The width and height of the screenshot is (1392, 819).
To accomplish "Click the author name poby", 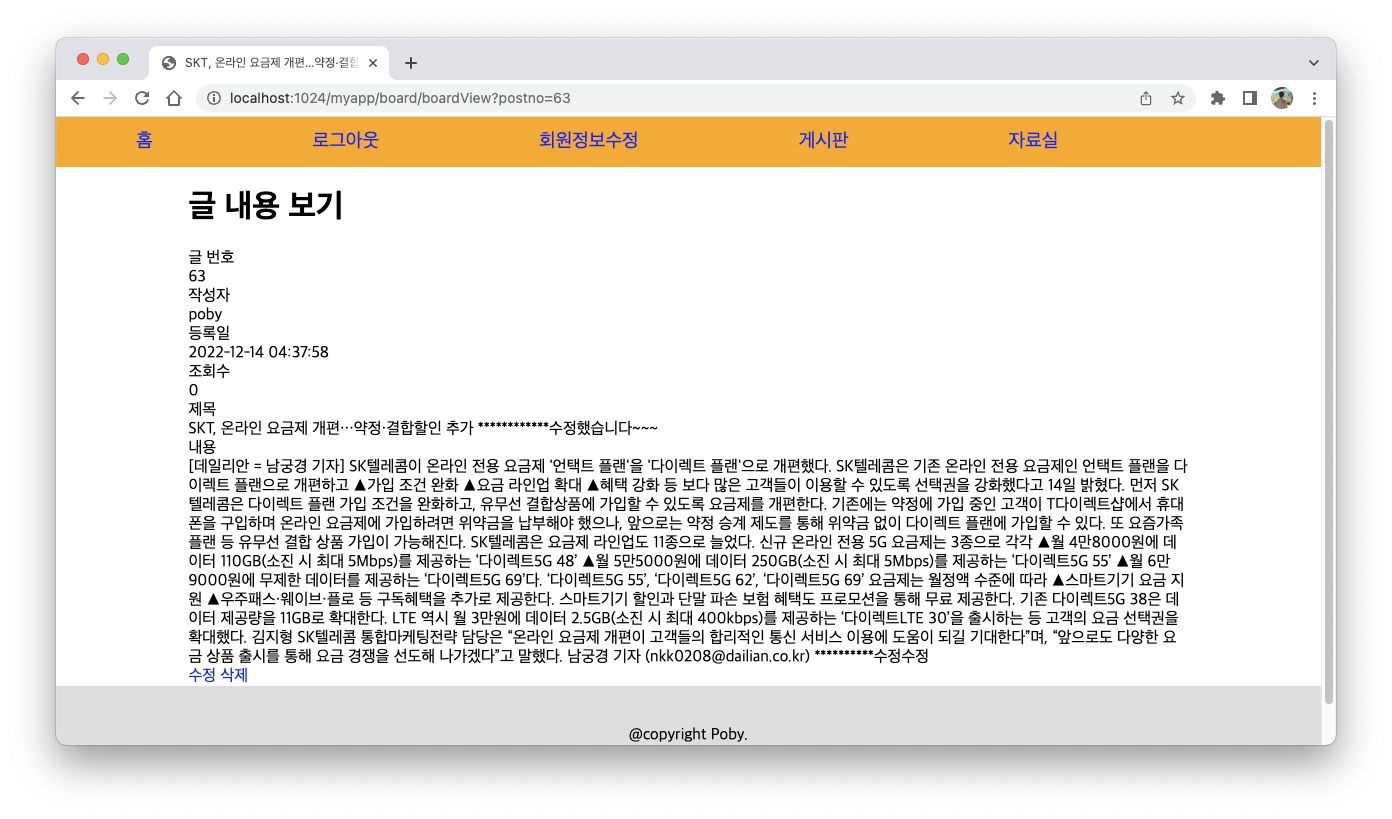I will tap(205, 314).
